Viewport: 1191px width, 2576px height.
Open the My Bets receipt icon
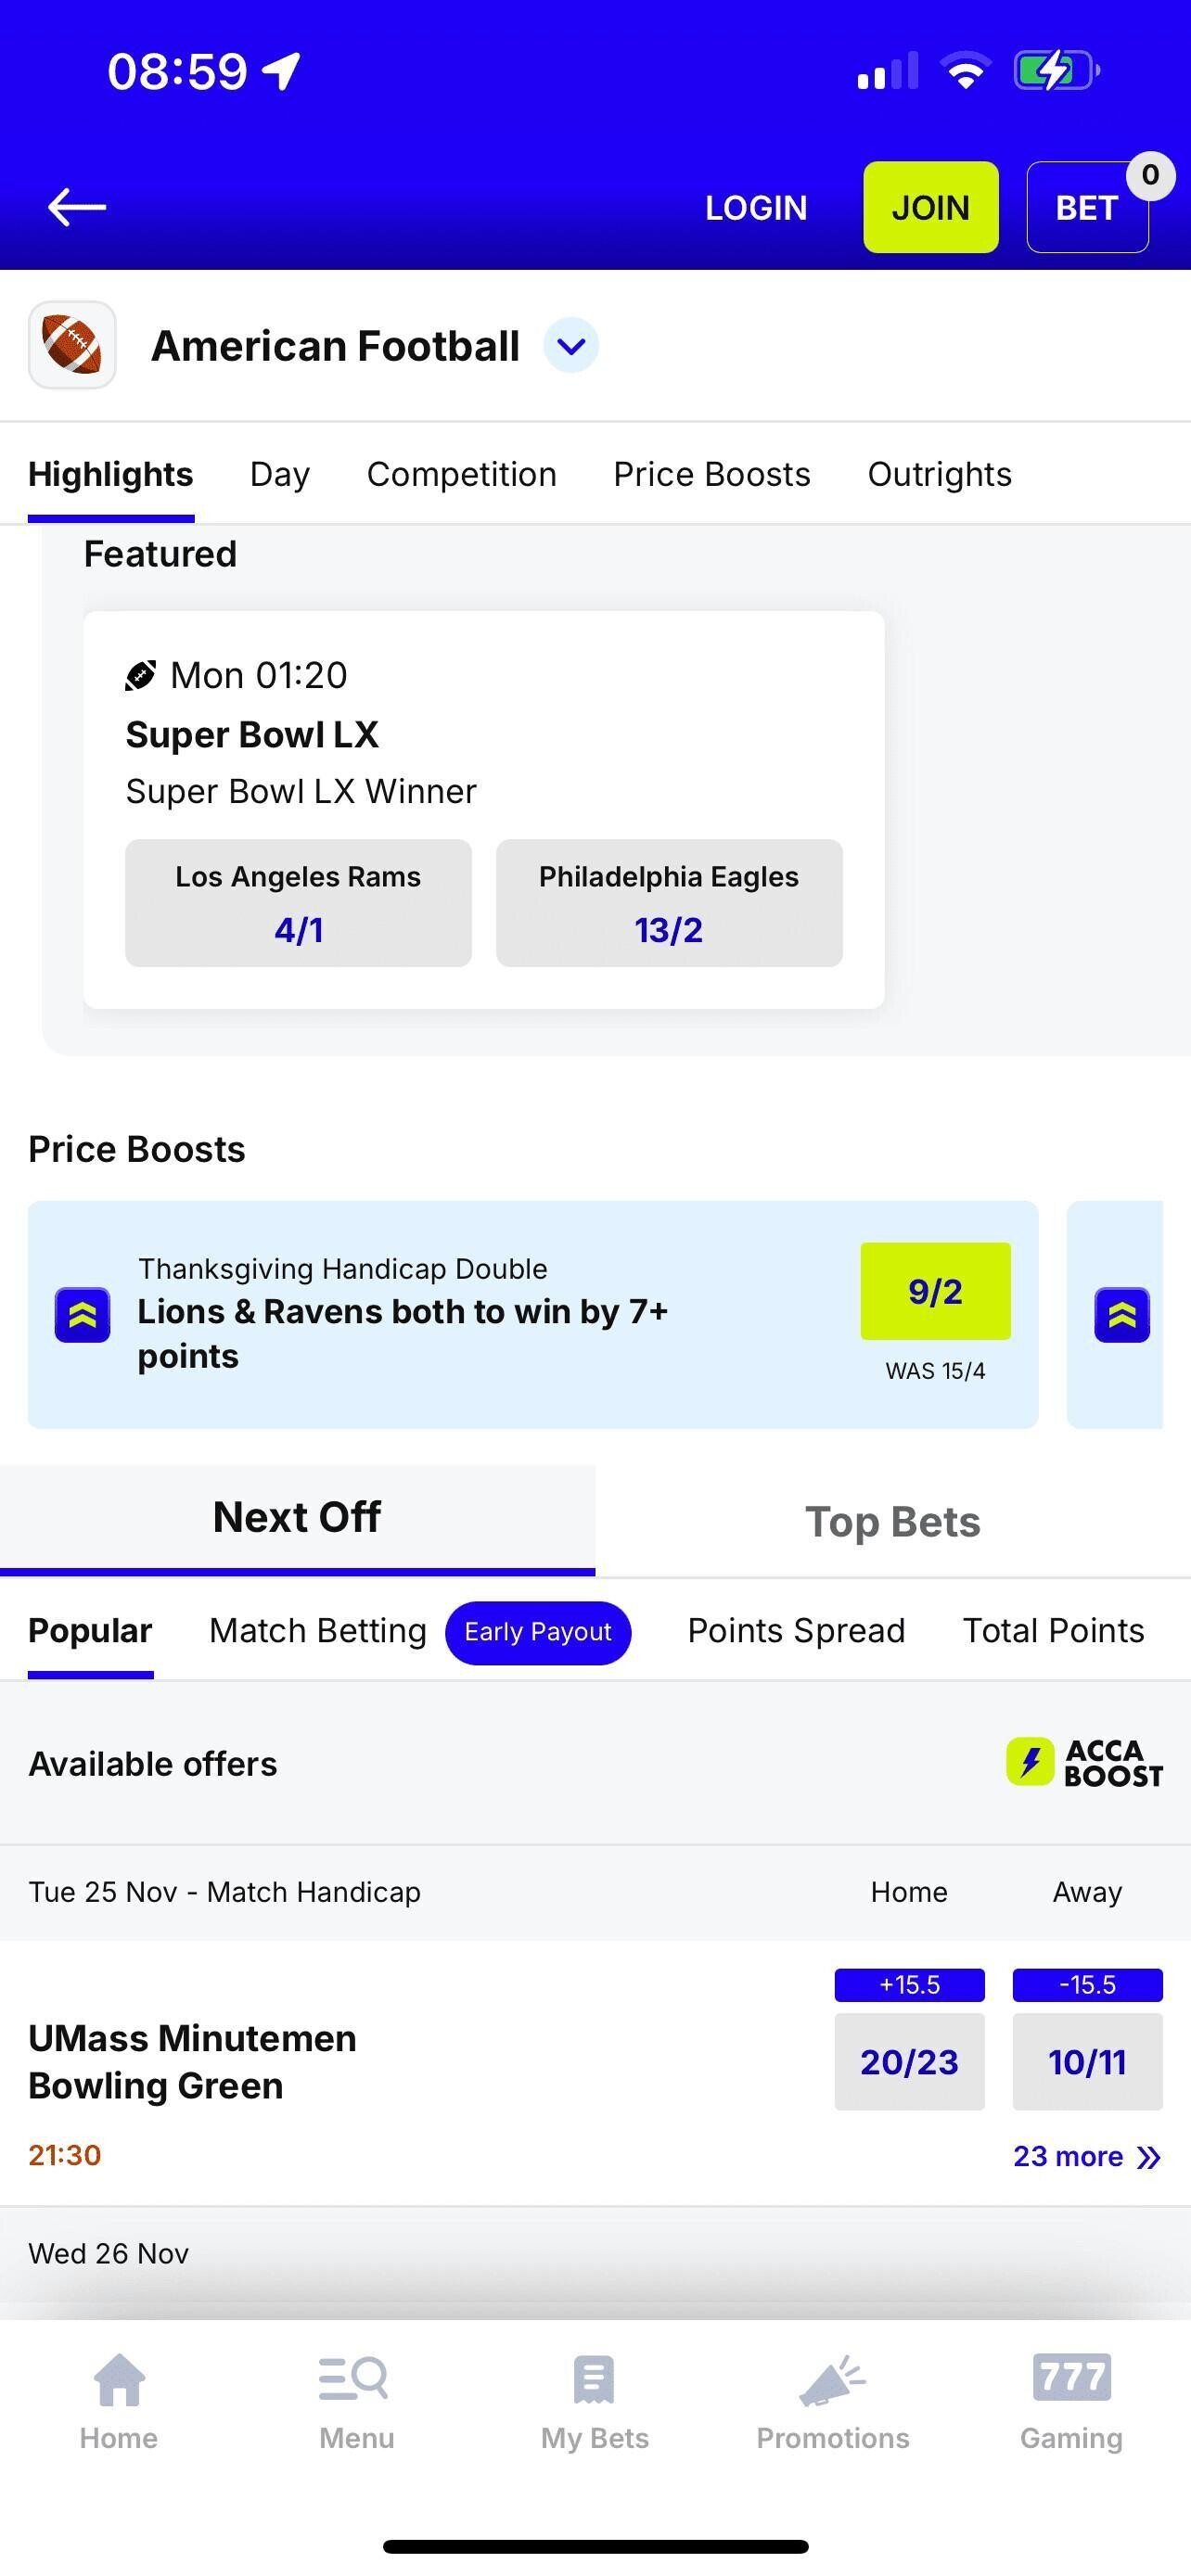tap(594, 2379)
